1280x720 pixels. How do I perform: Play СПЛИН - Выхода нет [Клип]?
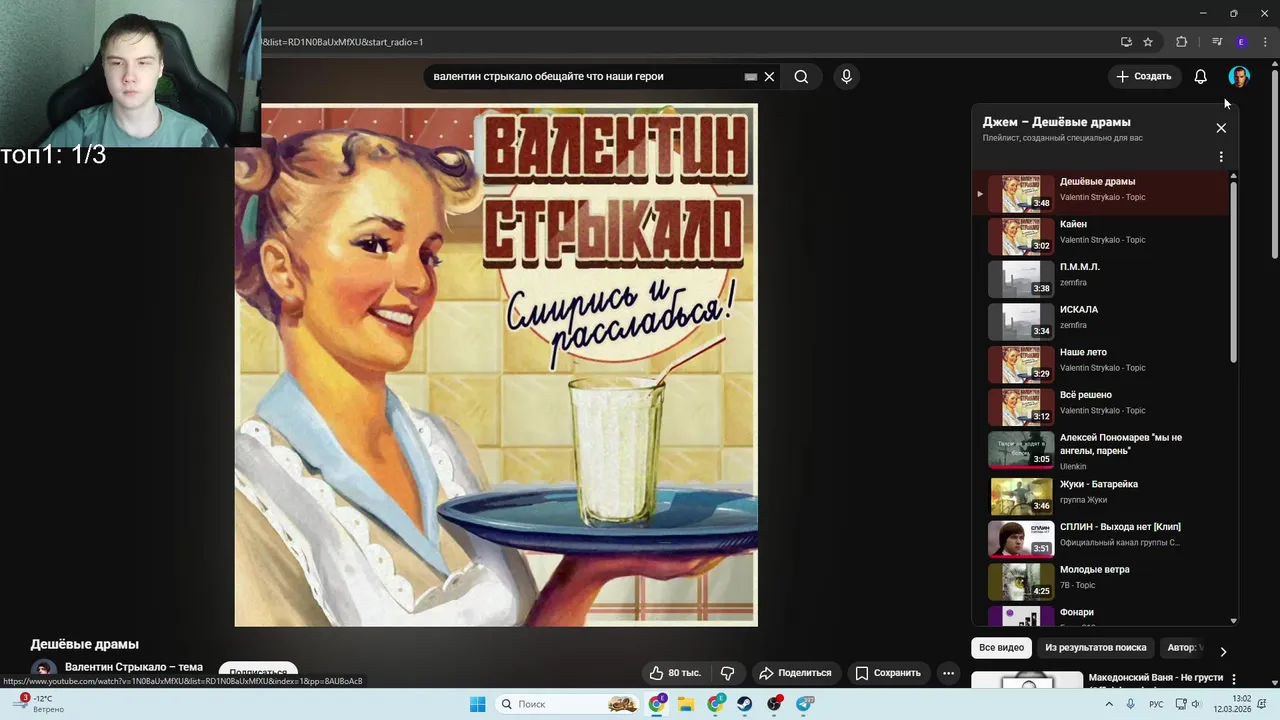click(x=1101, y=539)
